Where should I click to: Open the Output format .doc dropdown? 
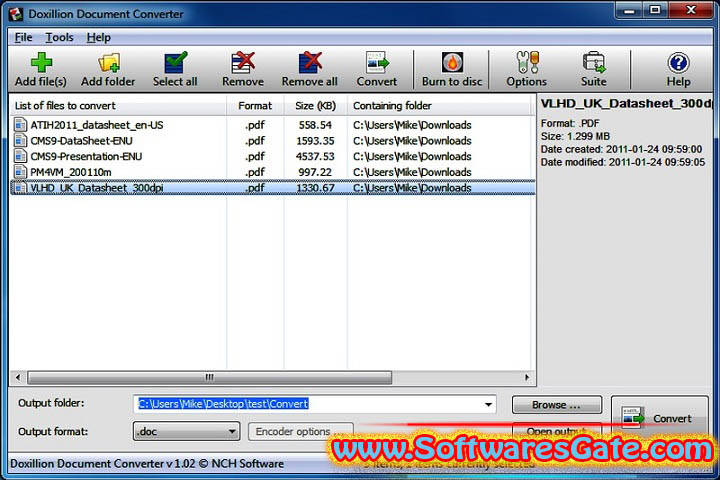(186, 431)
